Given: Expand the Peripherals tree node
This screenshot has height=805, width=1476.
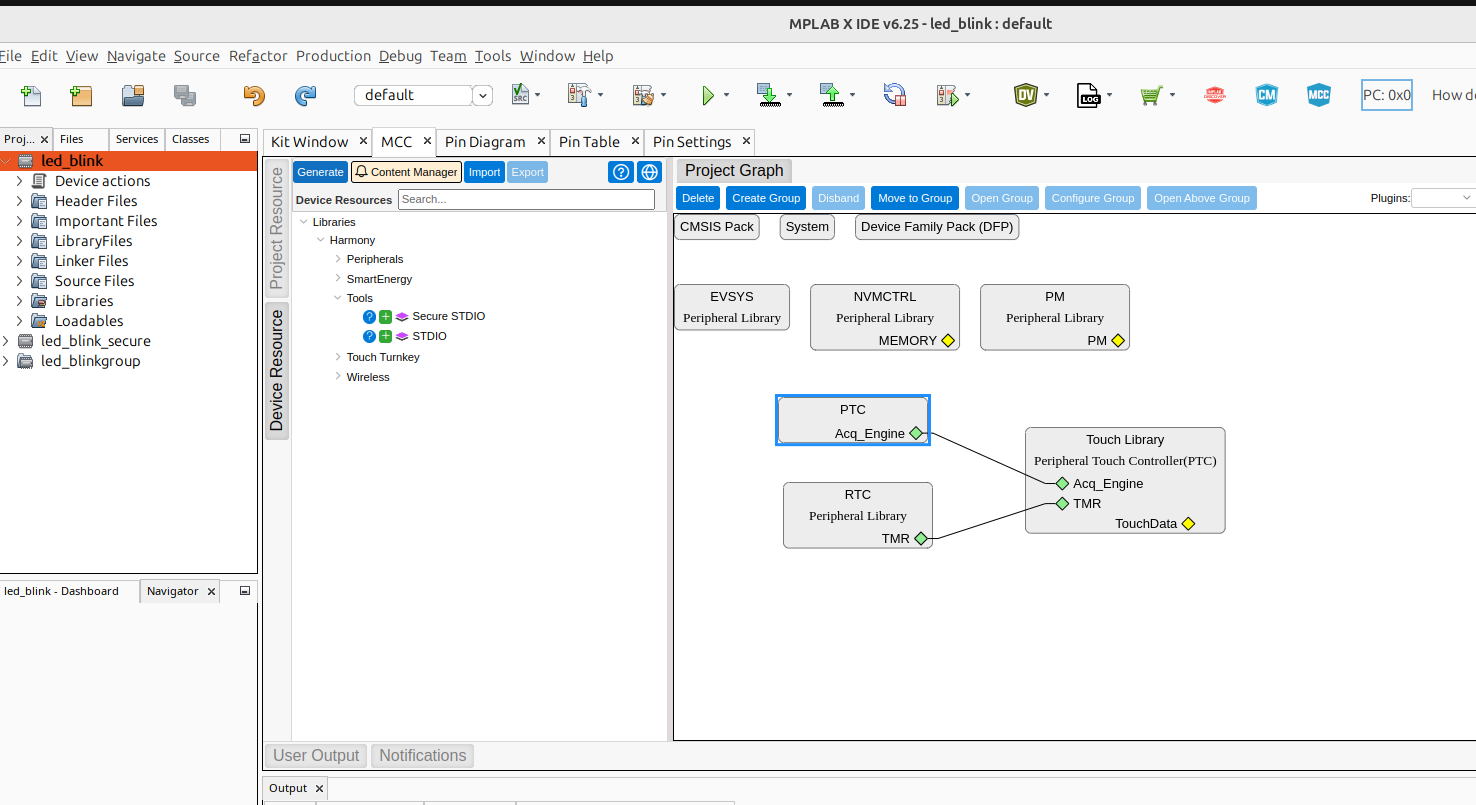Looking at the screenshot, I should point(338,259).
